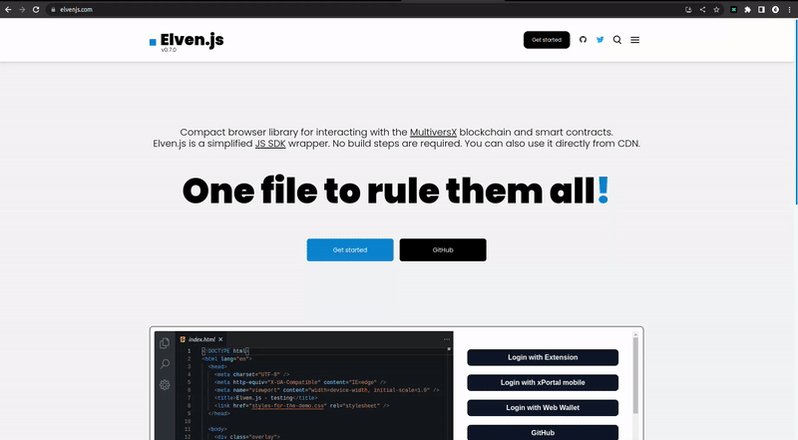This screenshot has height=440, width=798.
Task: Open site search with magnifier icon
Action: click(617, 40)
